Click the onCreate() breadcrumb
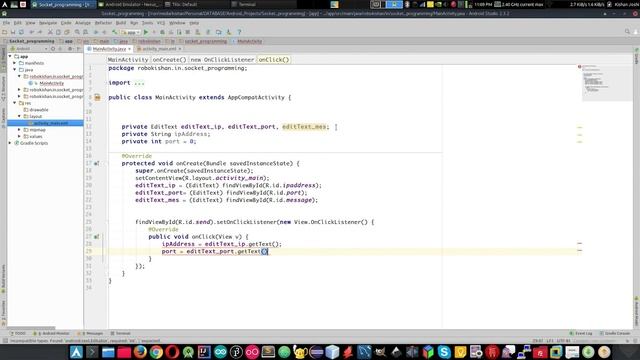The image size is (640, 360). tap(169, 60)
